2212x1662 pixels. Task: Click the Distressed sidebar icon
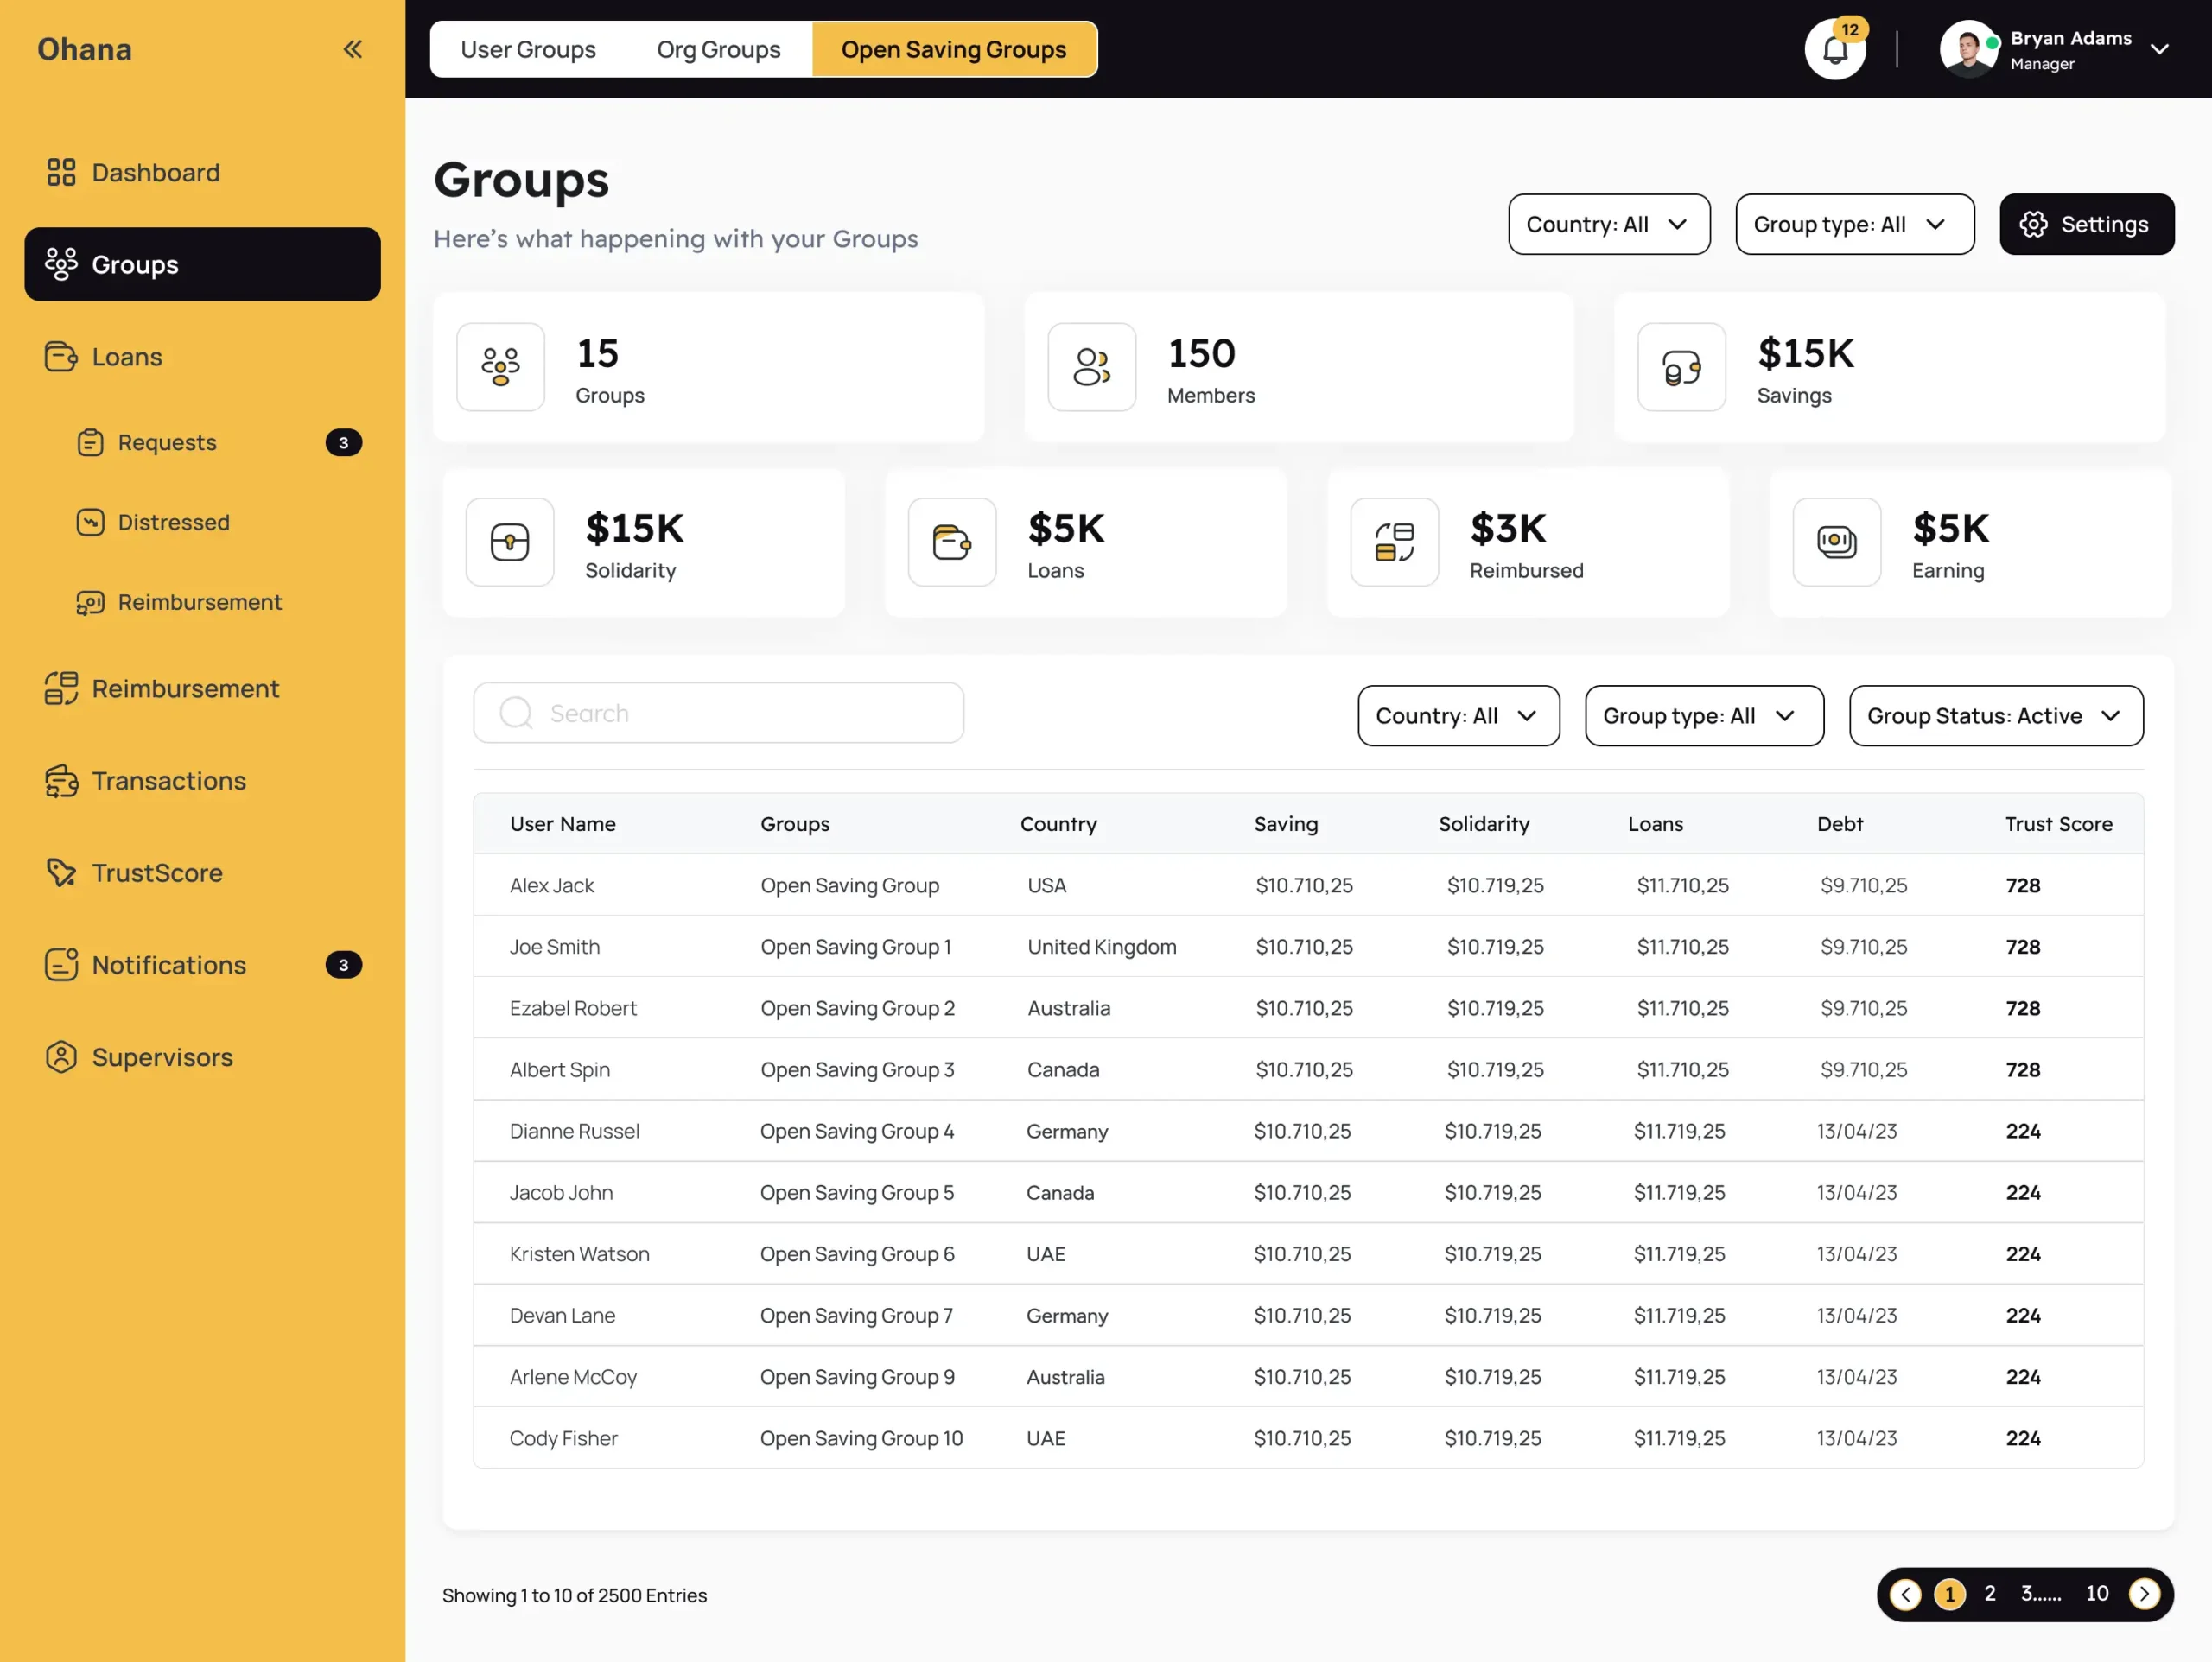pyautogui.click(x=91, y=522)
